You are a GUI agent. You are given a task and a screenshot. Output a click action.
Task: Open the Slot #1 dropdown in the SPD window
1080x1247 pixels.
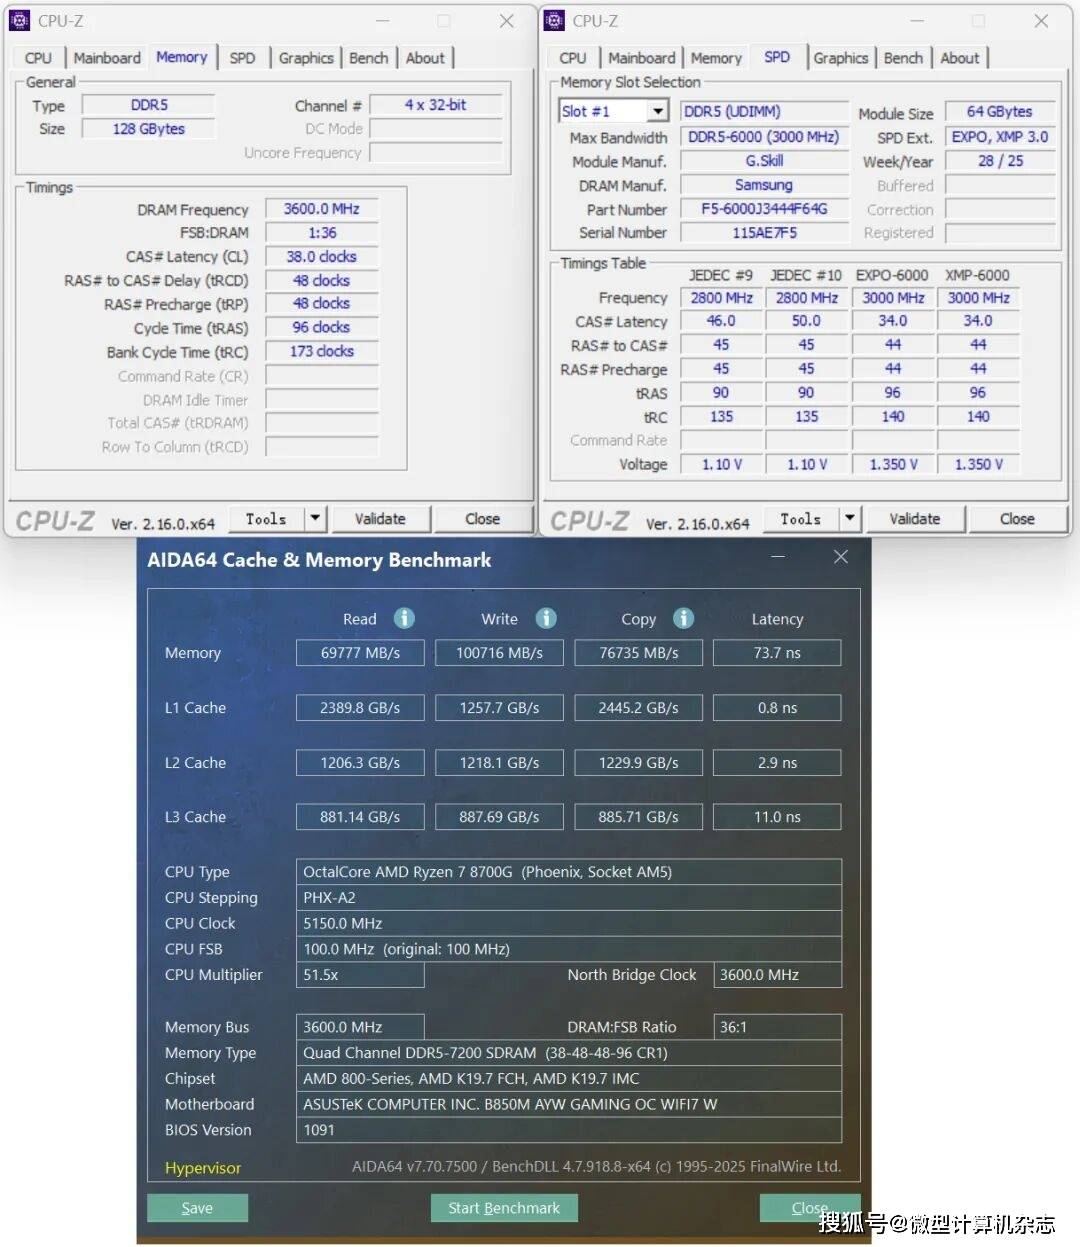[x=657, y=111]
